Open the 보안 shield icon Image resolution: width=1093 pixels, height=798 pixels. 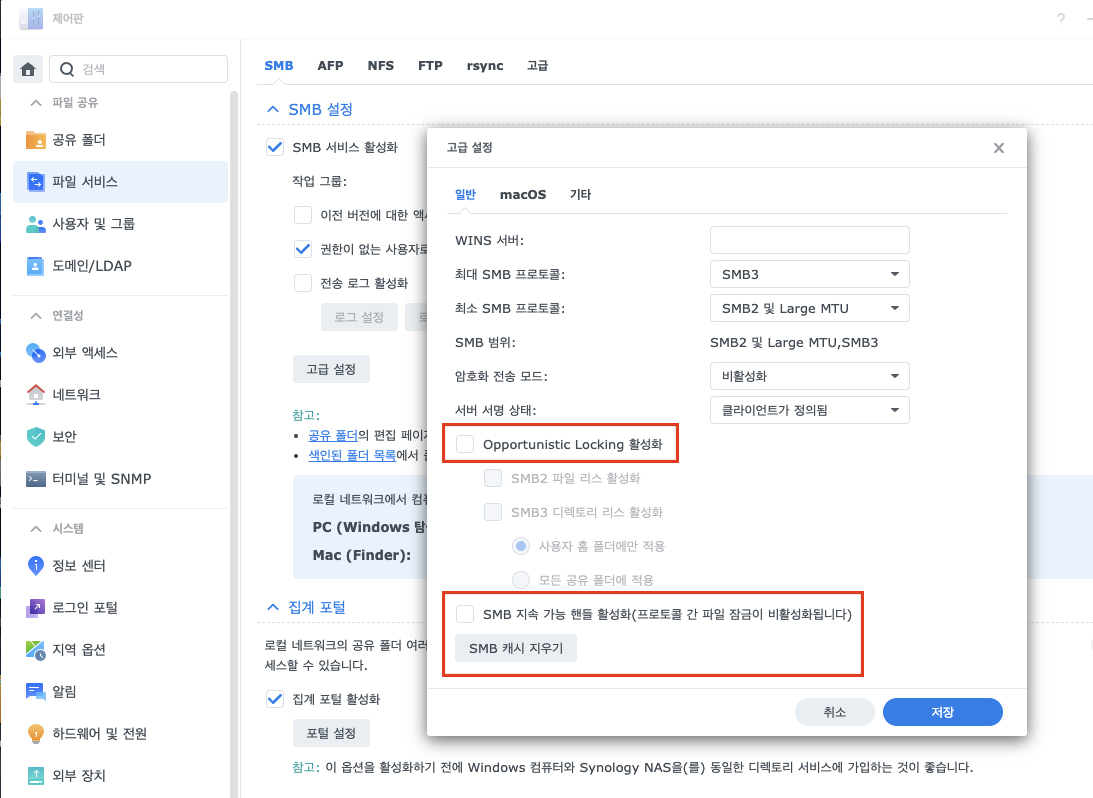click(36, 437)
